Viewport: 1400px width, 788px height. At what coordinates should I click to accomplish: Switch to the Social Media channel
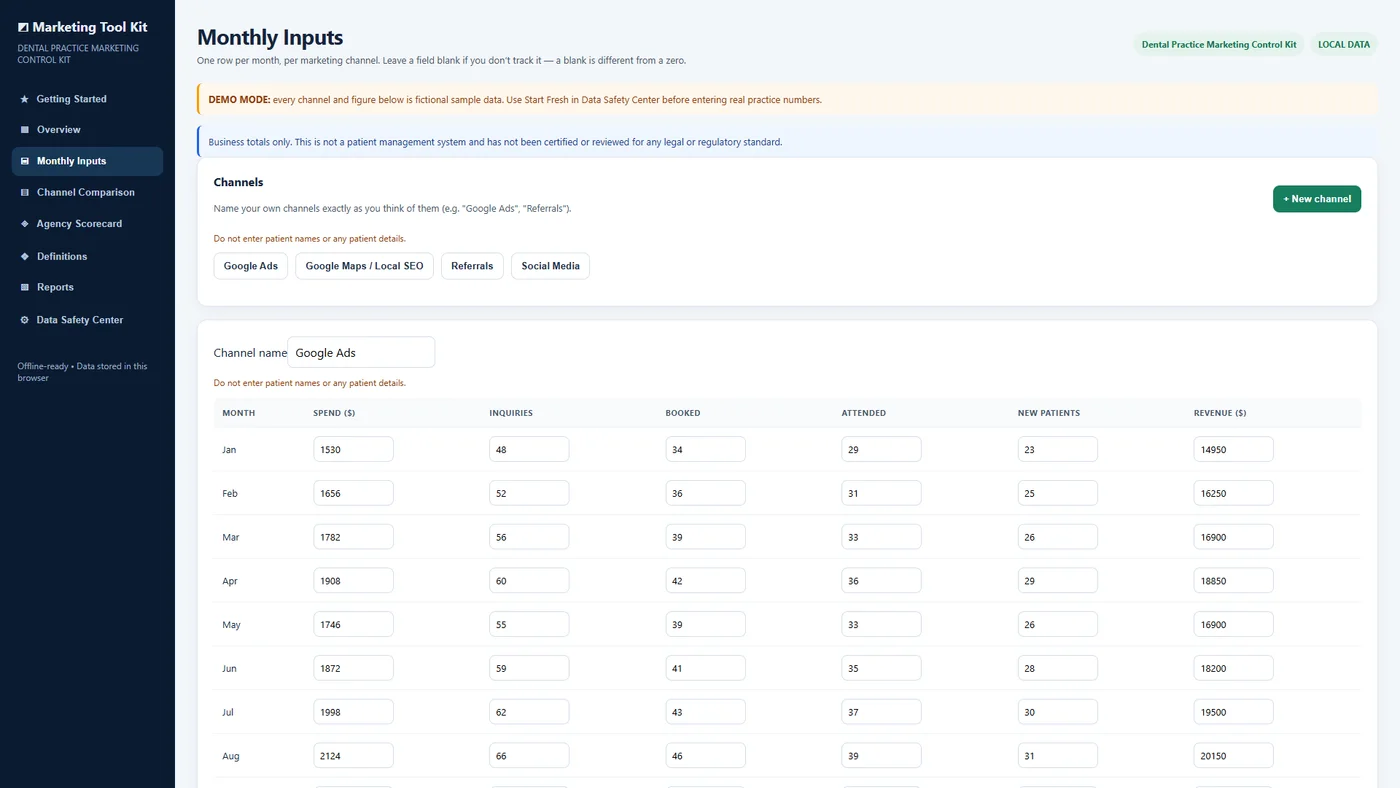click(550, 266)
